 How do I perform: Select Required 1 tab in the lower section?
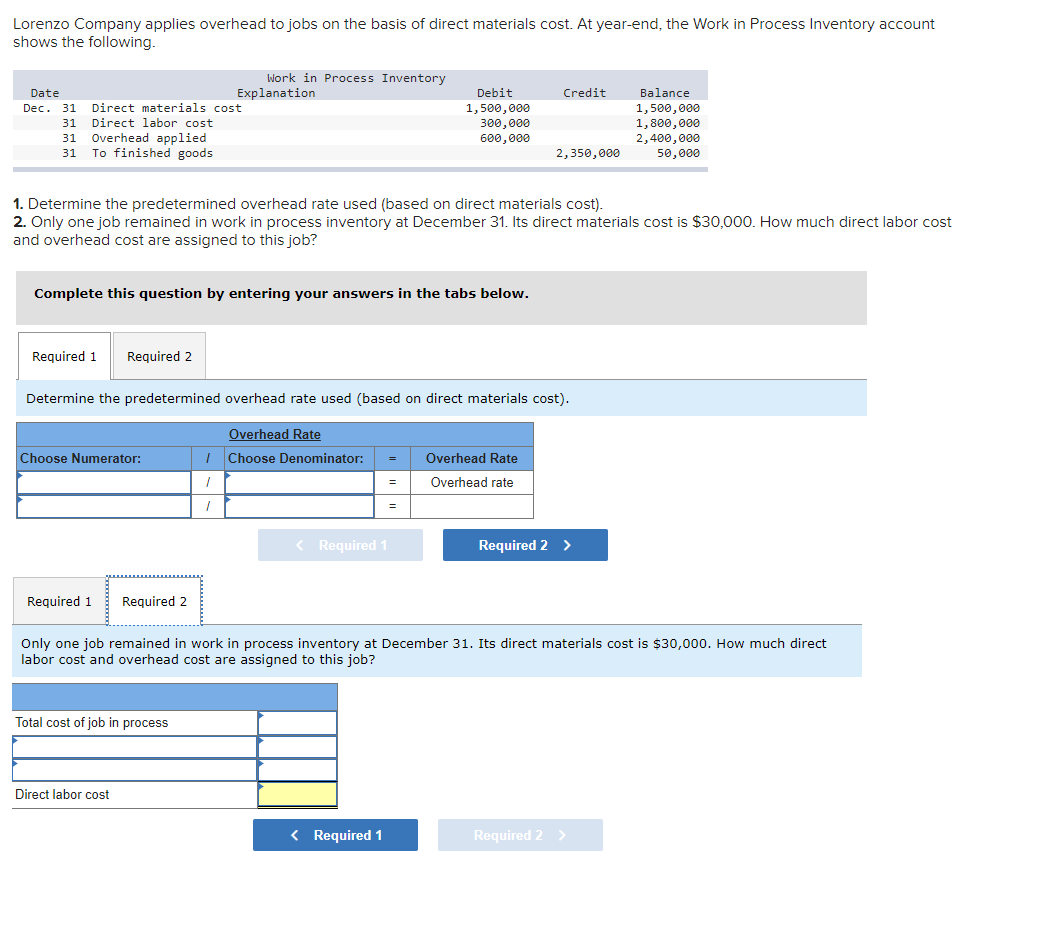click(59, 601)
